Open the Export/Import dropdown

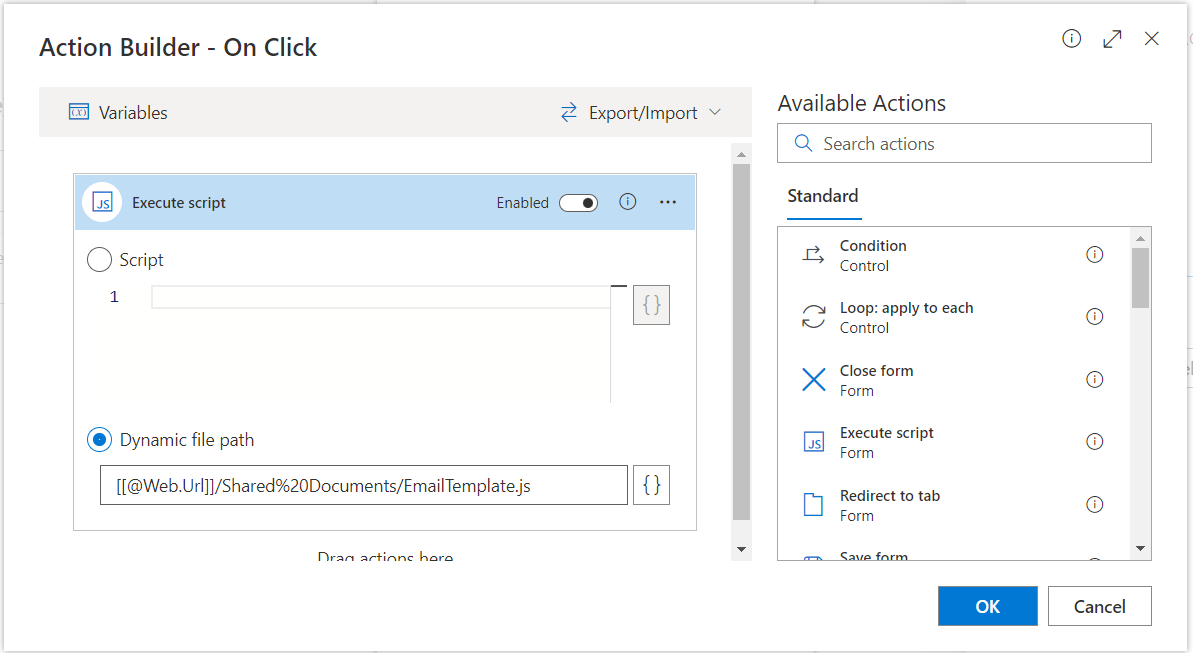[x=641, y=113]
